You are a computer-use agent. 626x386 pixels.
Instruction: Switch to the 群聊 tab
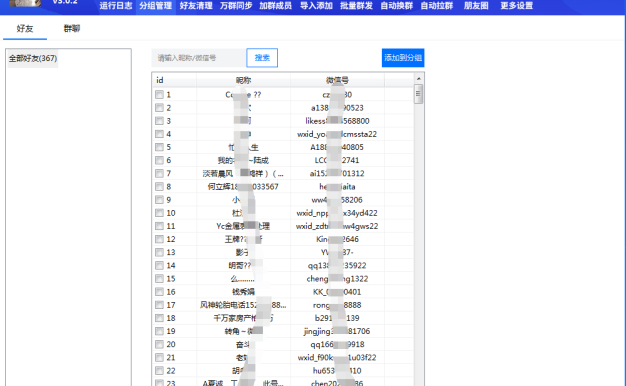(x=72, y=28)
